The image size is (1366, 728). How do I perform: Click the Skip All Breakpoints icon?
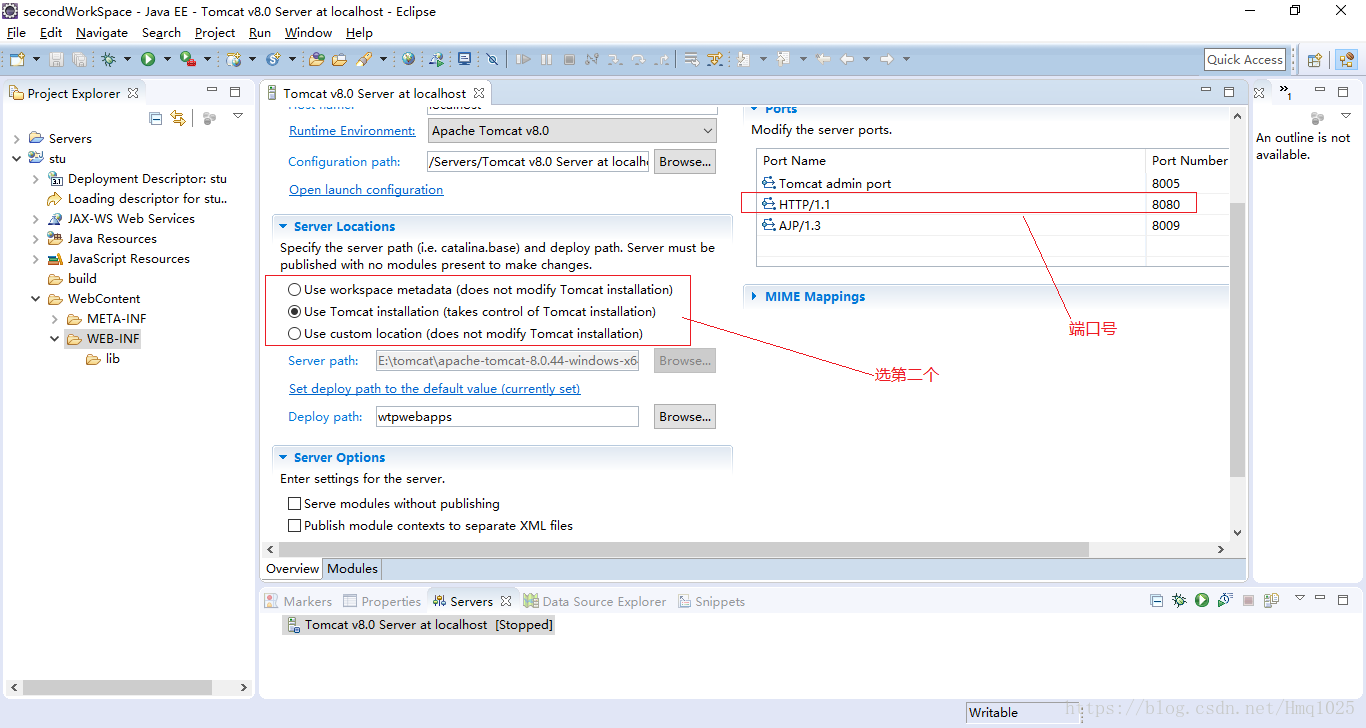point(493,60)
